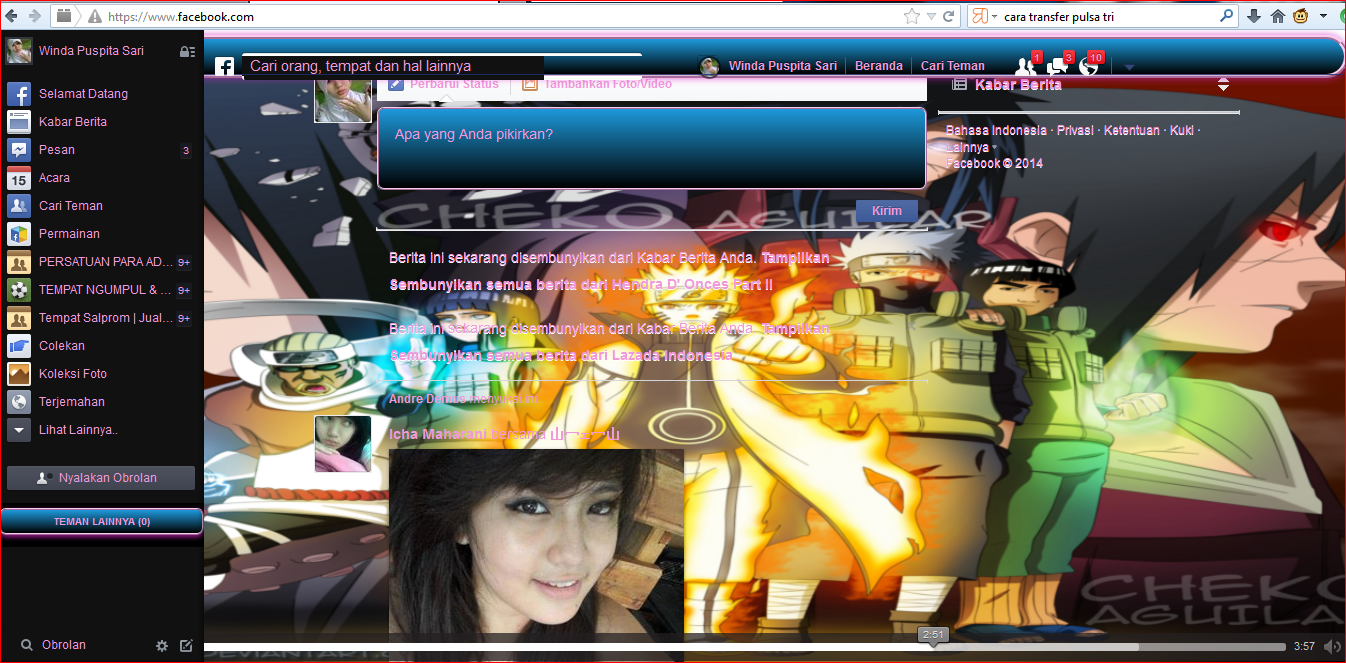Expand Lihat Lainnya in sidebar
Viewport: 1346px width, 663px height.
pyautogui.click(x=78, y=430)
